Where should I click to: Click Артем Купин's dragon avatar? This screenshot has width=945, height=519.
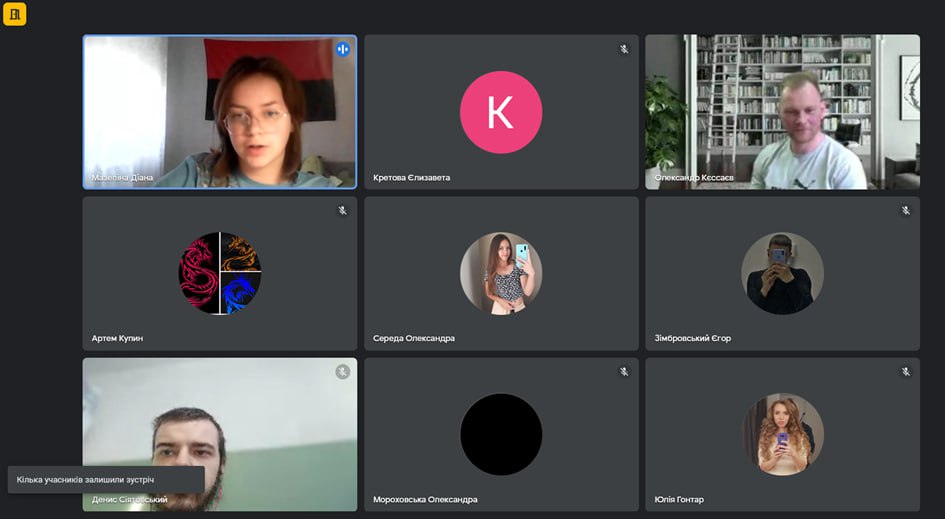click(220, 273)
